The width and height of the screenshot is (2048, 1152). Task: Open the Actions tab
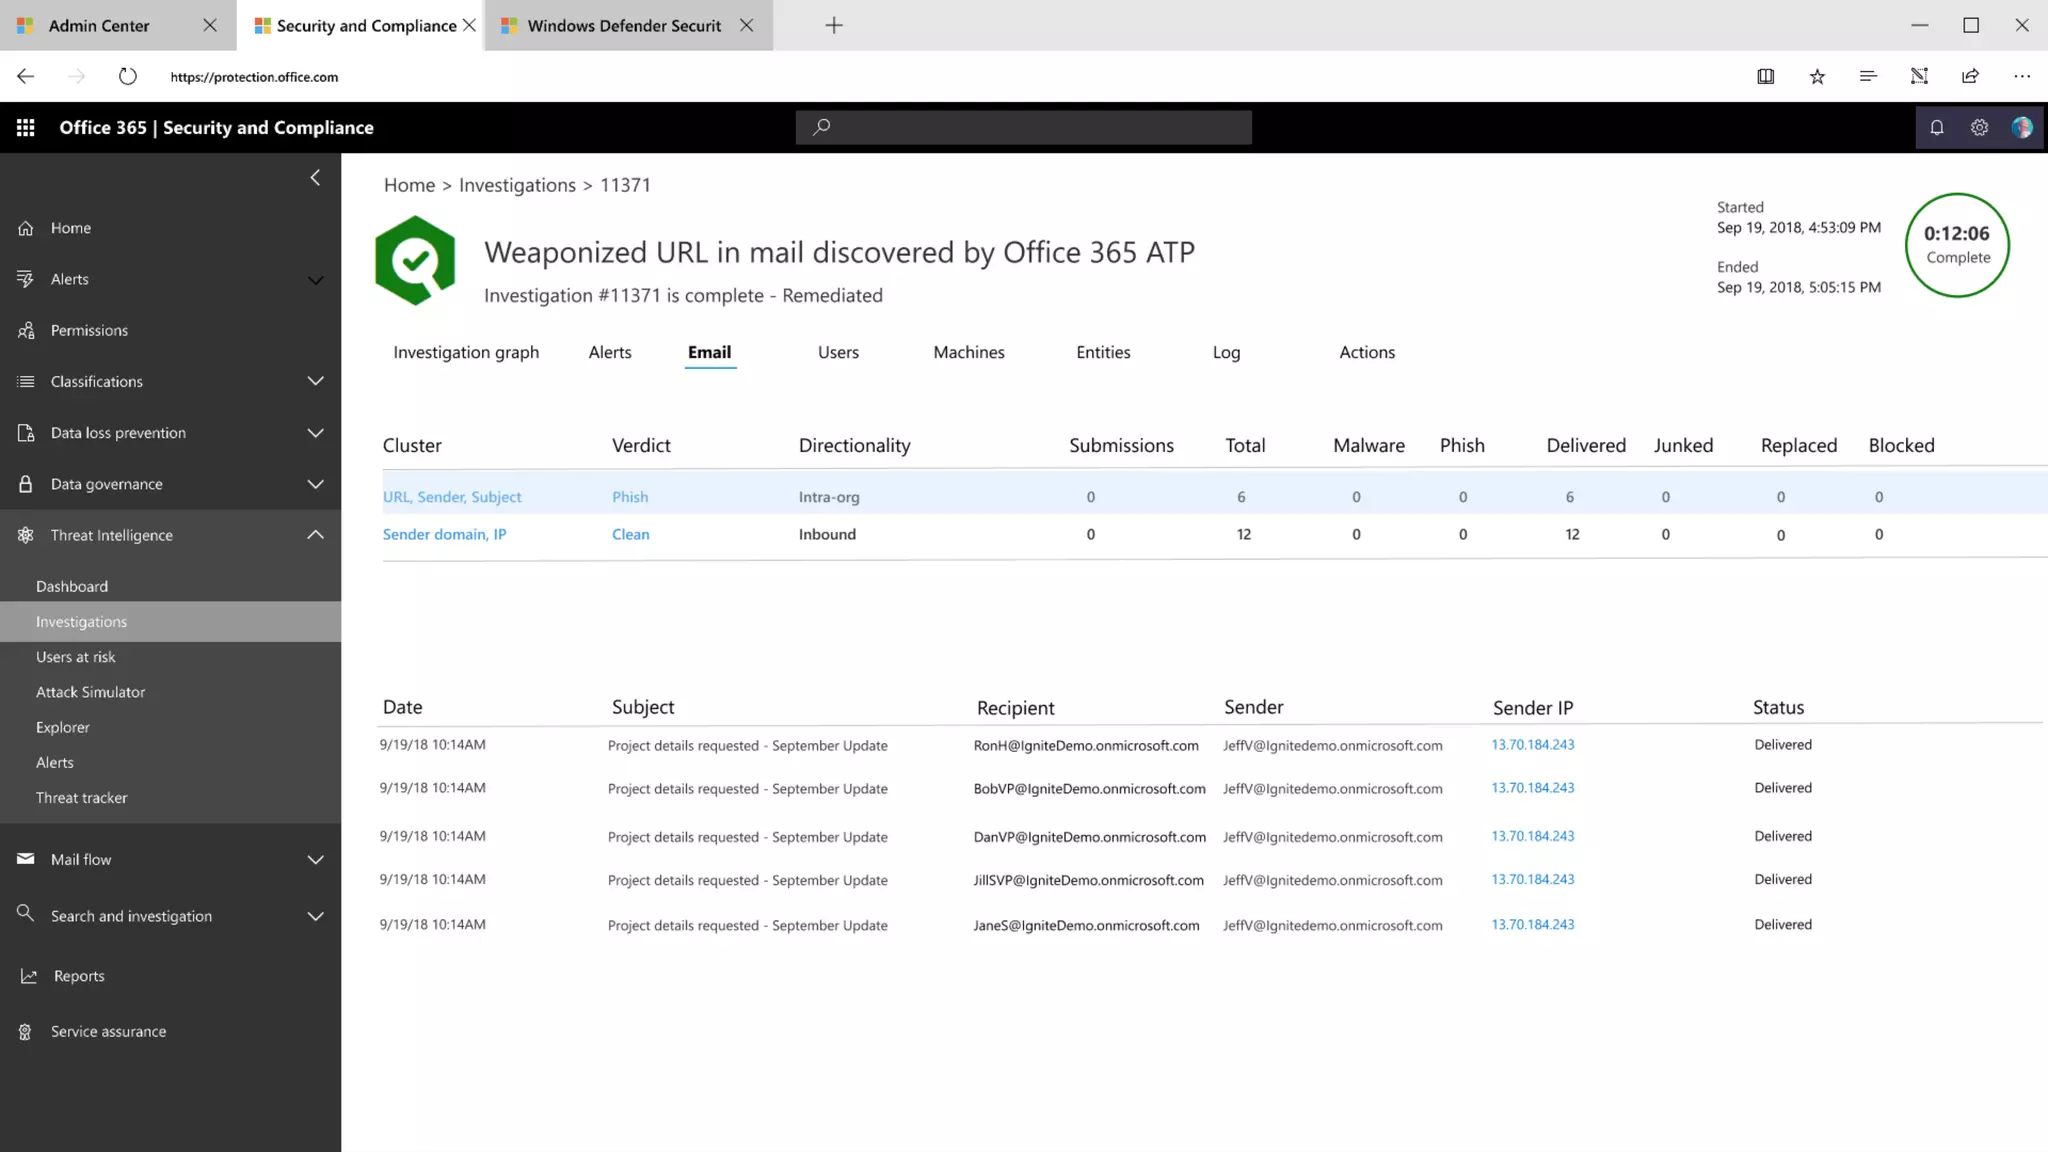(x=1367, y=352)
